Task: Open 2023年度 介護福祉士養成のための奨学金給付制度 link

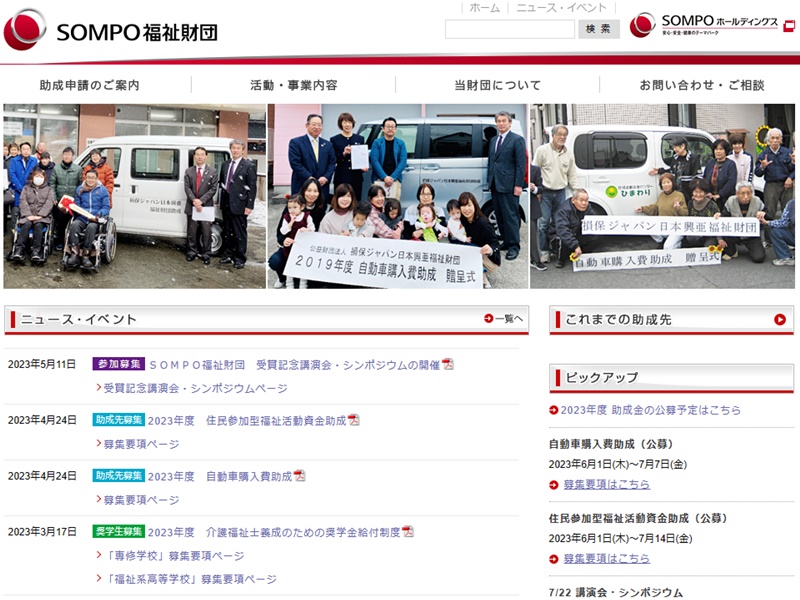Action: tap(274, 532)
